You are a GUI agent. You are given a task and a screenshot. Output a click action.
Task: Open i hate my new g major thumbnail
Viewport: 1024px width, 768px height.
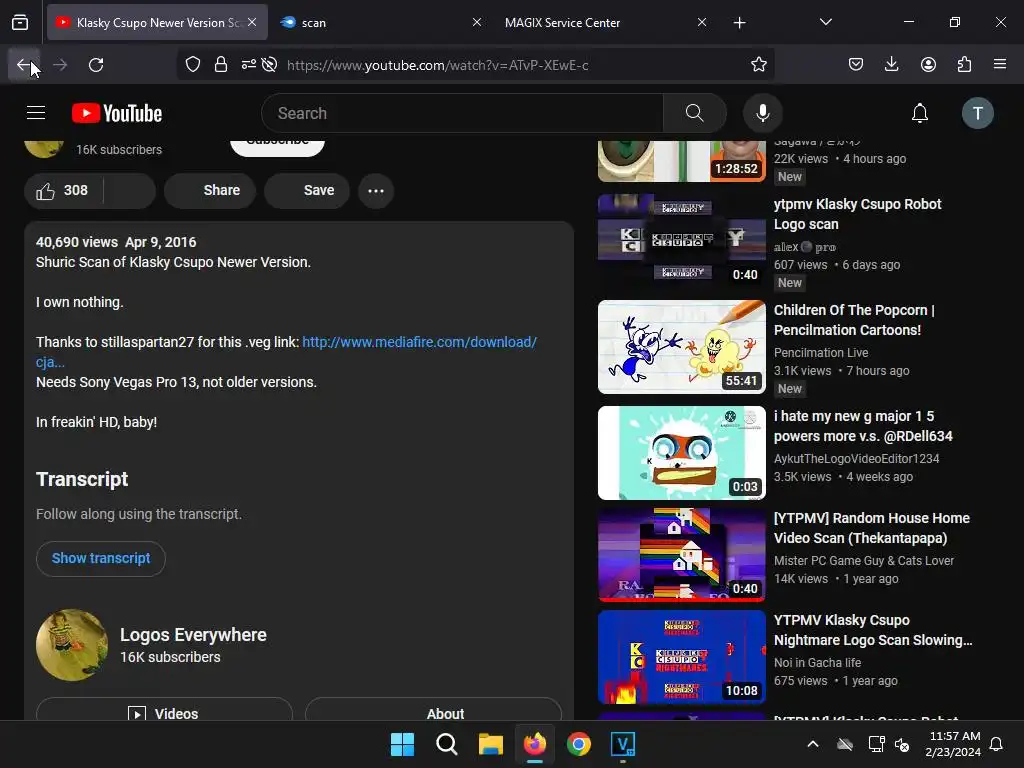click(681, 453)
